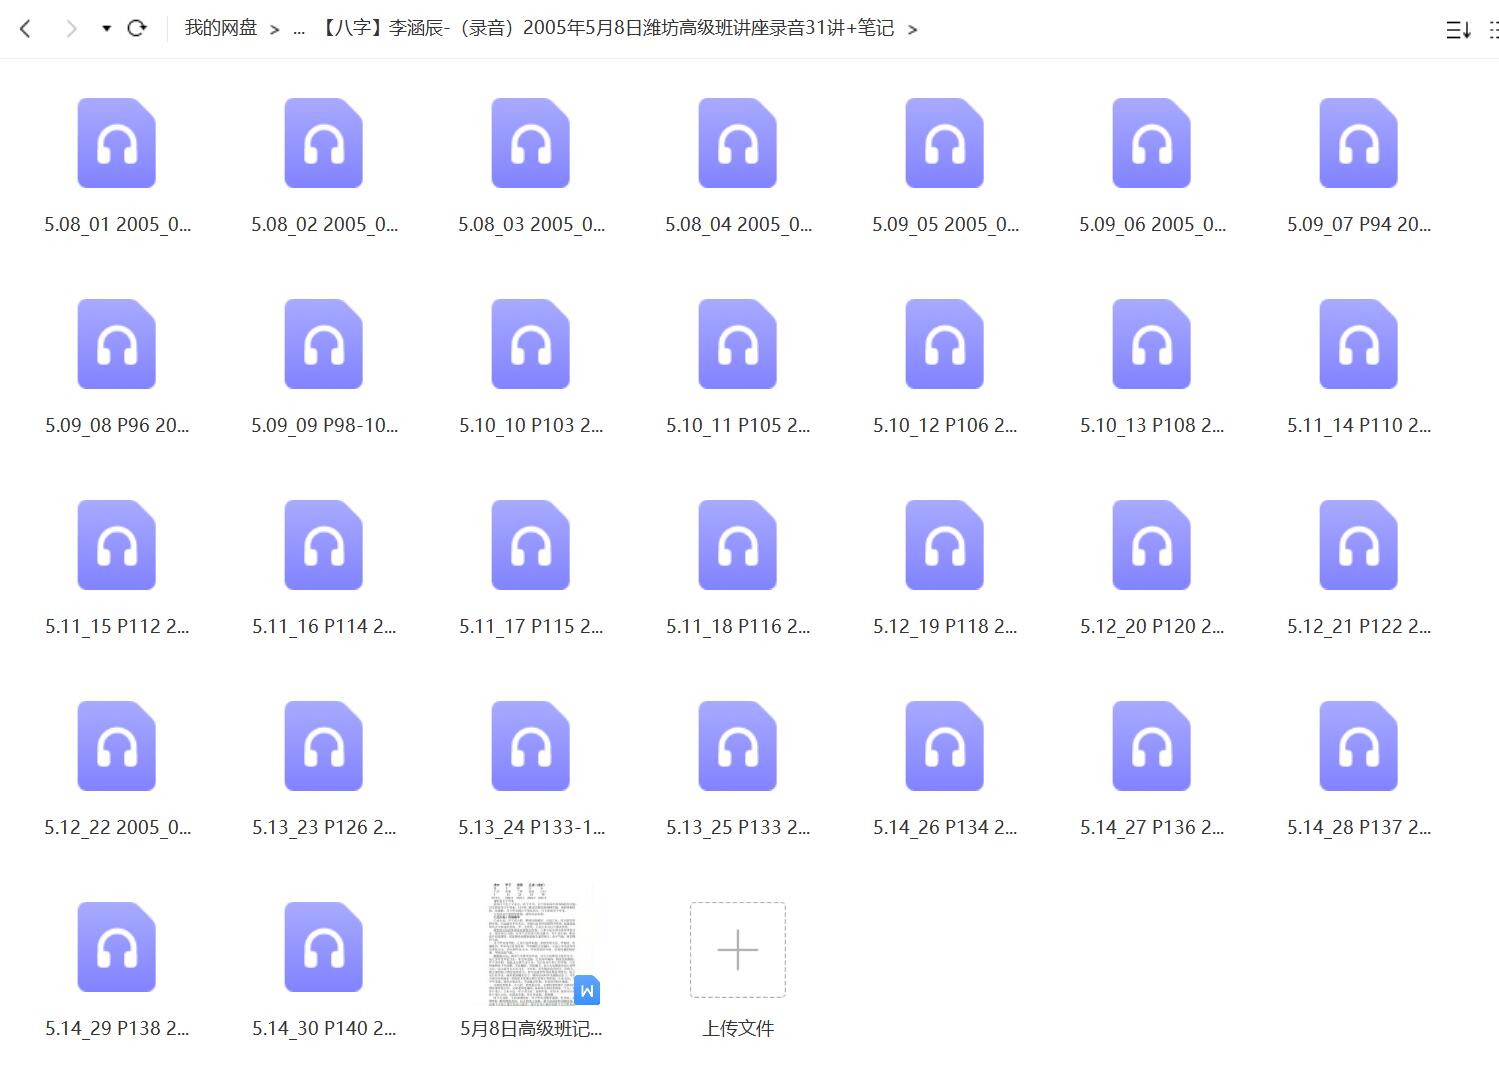Open audio file 5.14_30 P140
This screenshot has height=1067, width=1499.
tap(324, 947)
